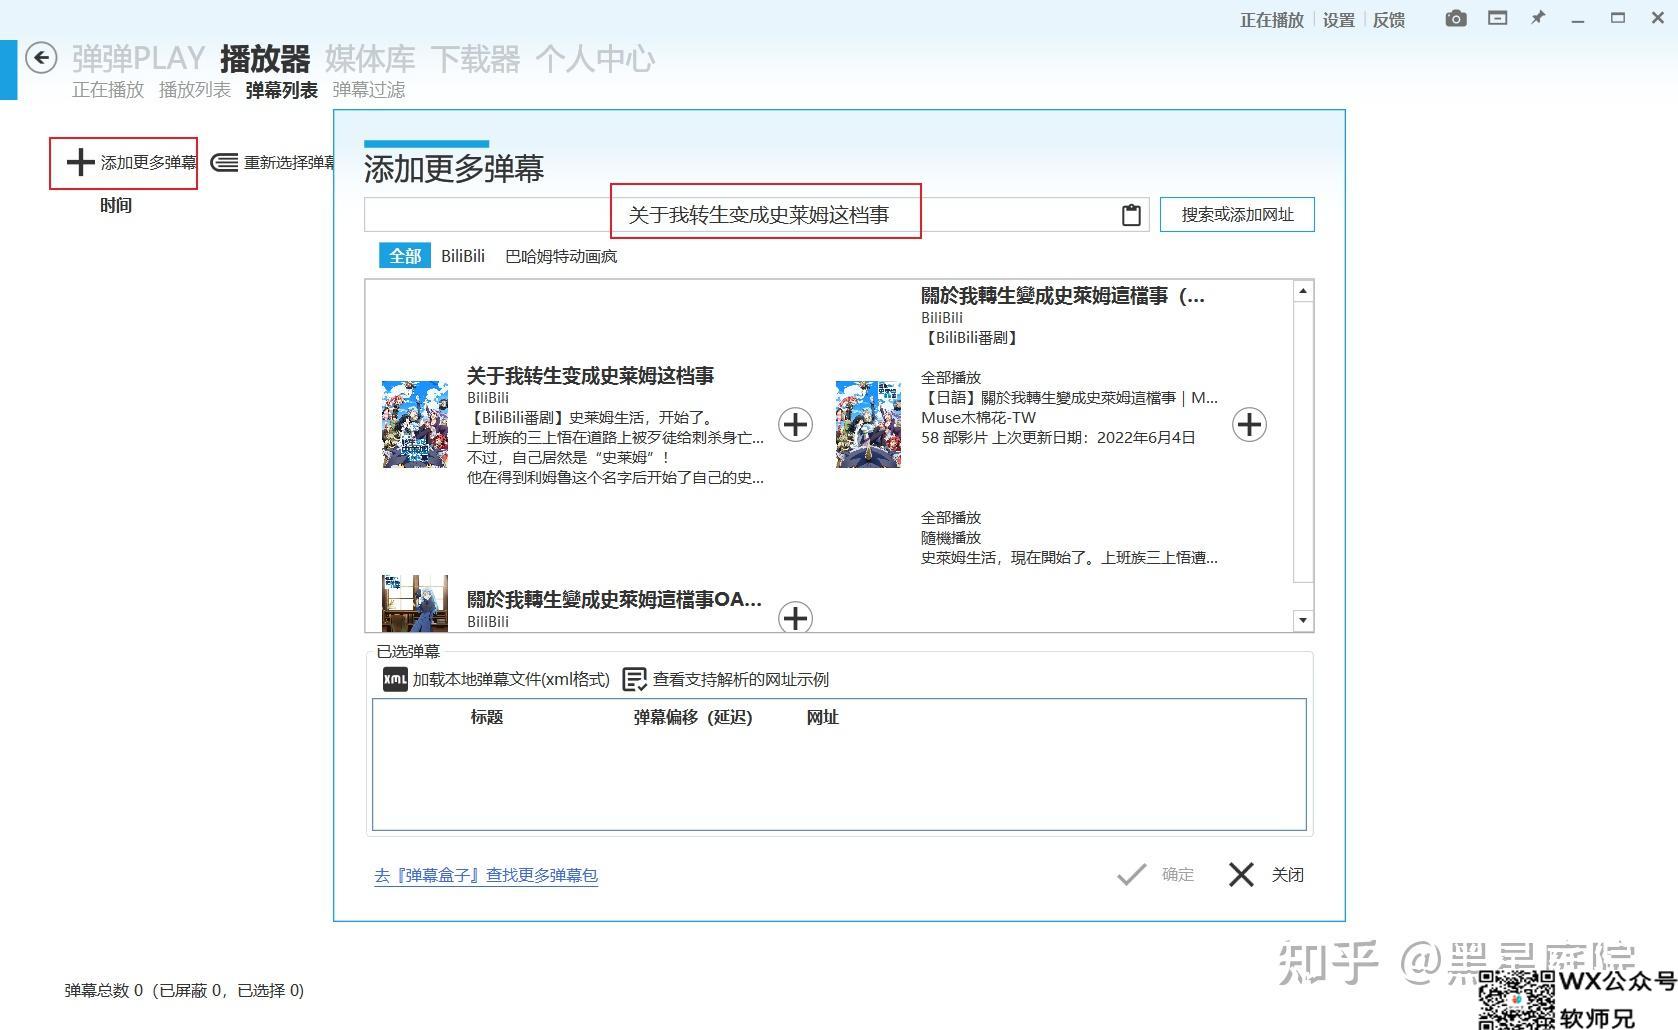Click the 弹幕偏移 (延迟) column header
Image resolution: width=1678 pixels, height=1030 pixels.
[692, 717]
